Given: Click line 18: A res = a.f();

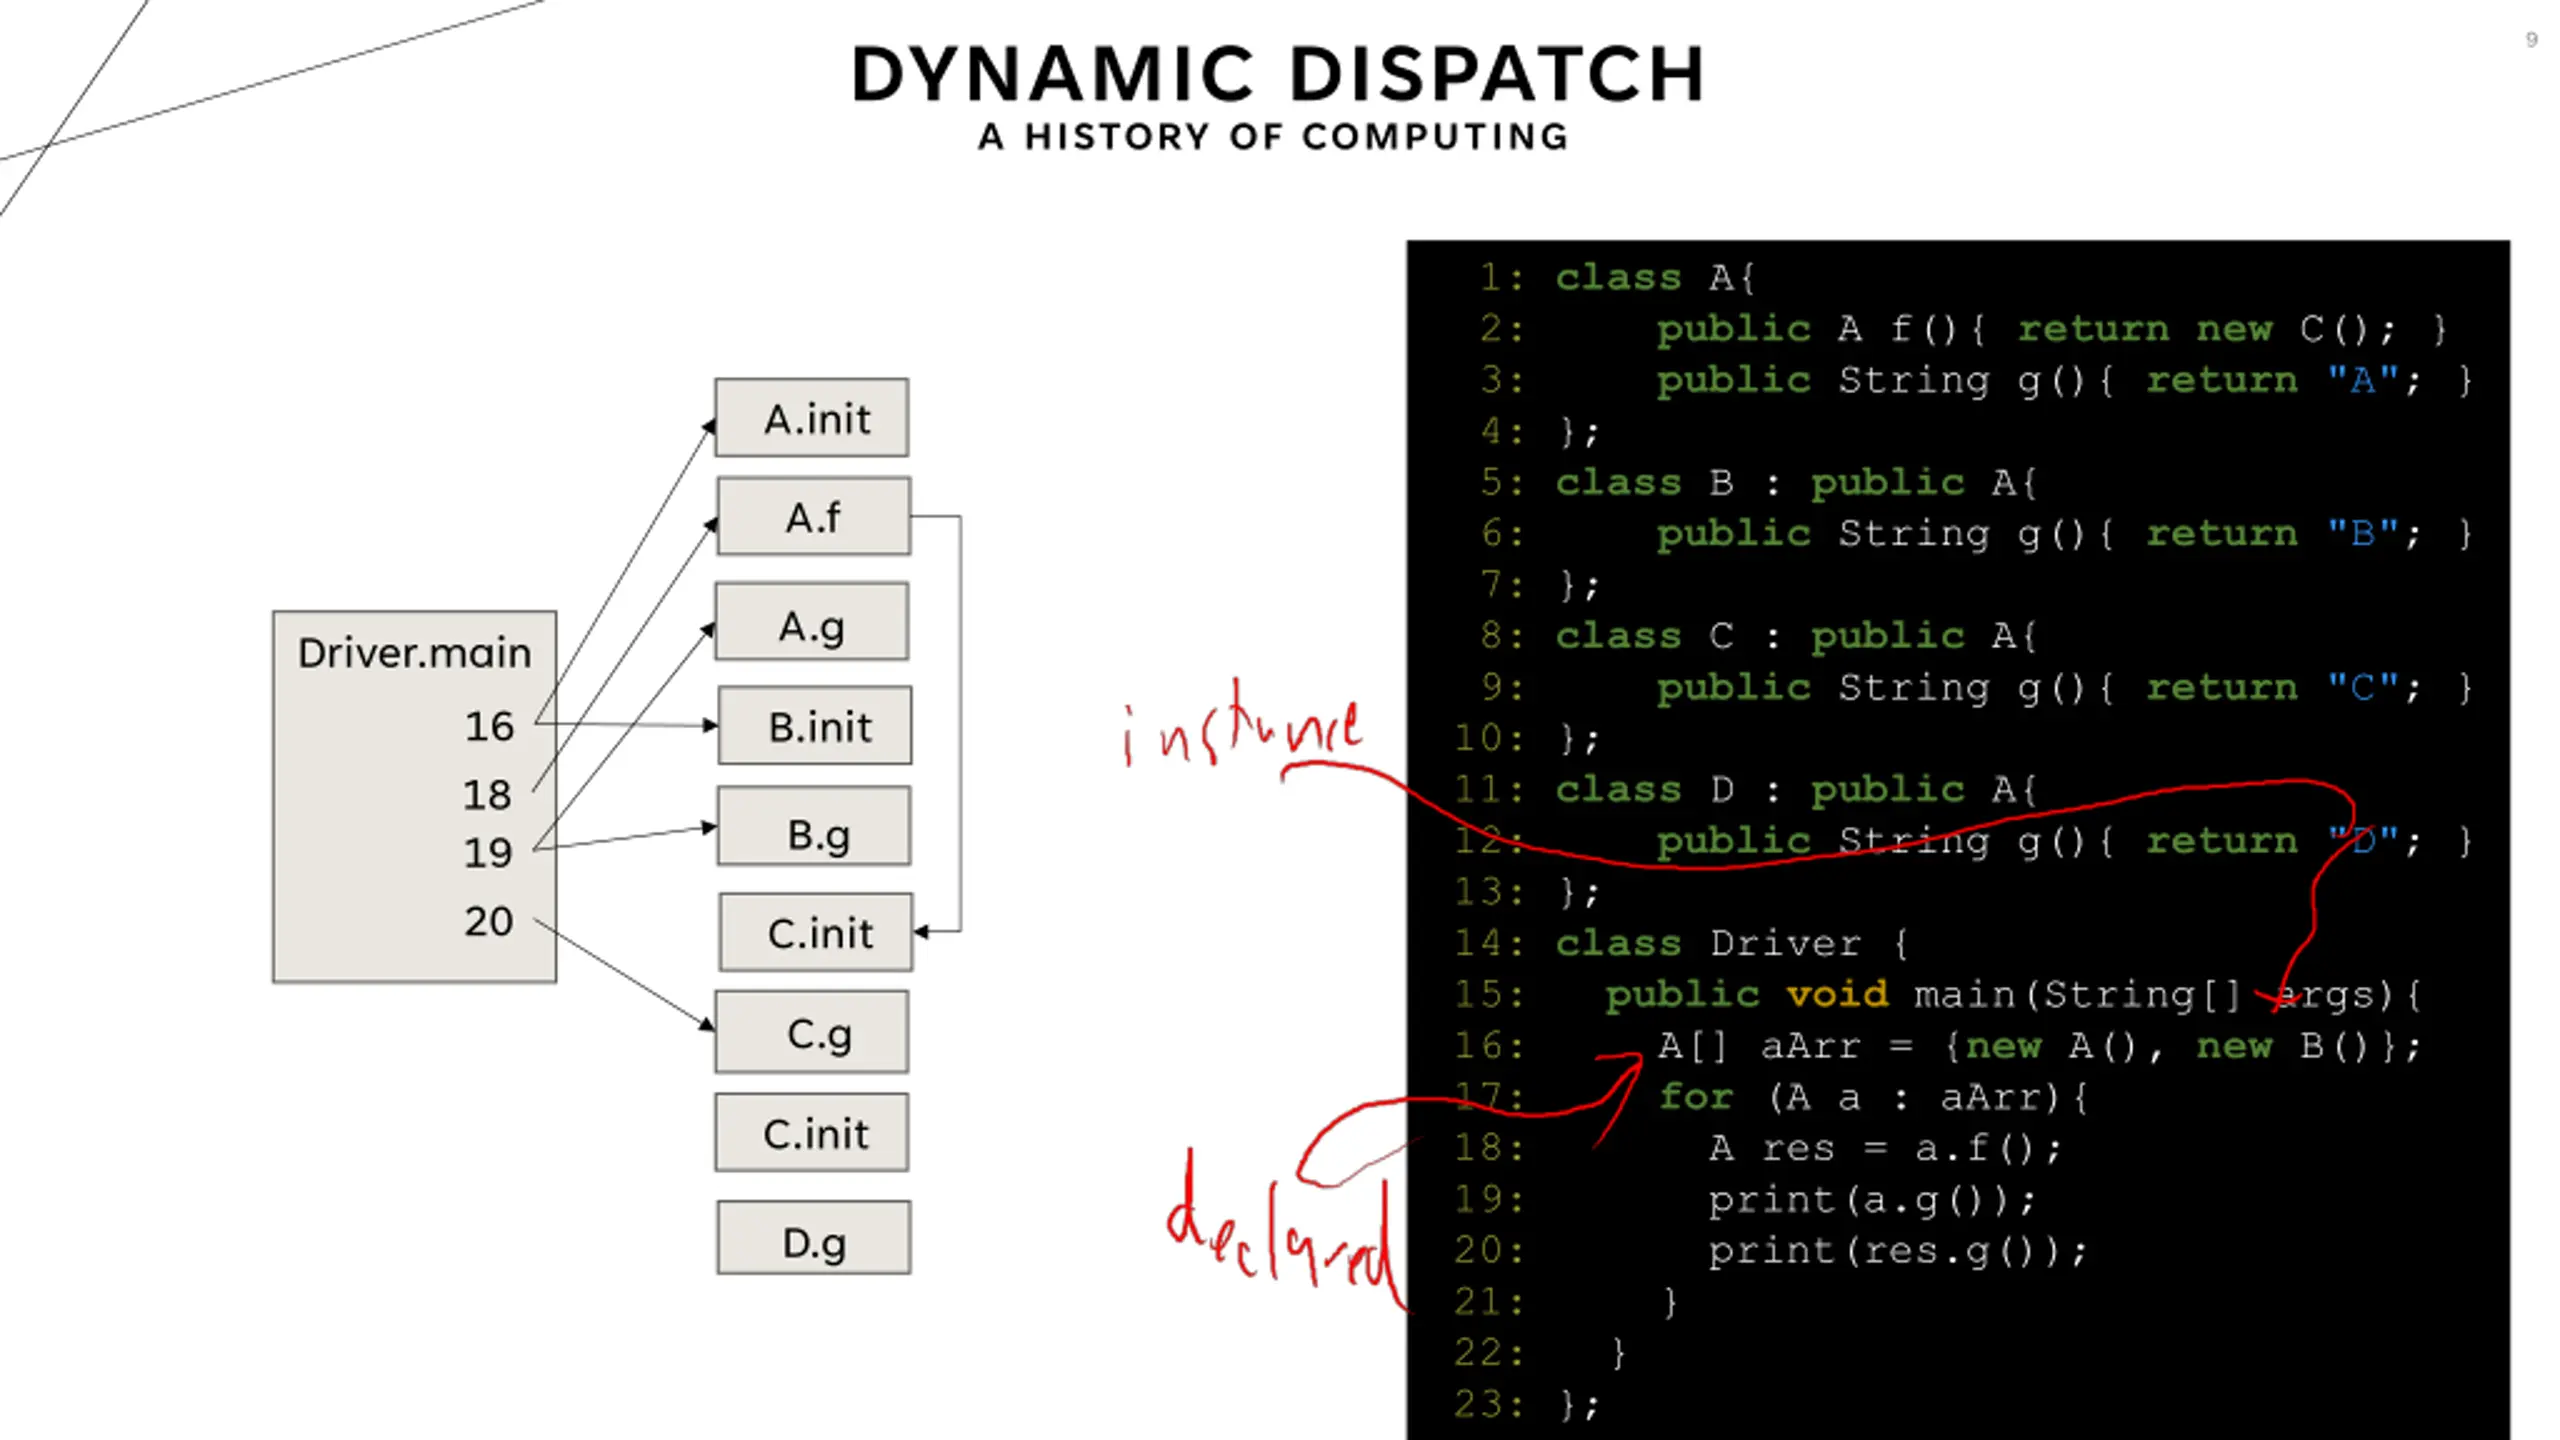Looking at the screenshot, I should (1758, 1148).
